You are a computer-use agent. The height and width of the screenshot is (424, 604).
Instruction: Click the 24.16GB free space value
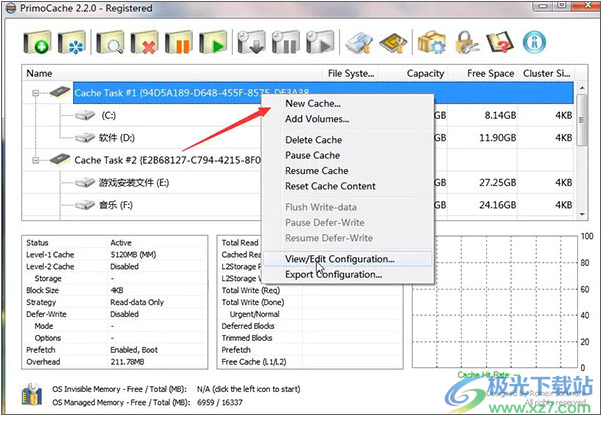point(497,205)
